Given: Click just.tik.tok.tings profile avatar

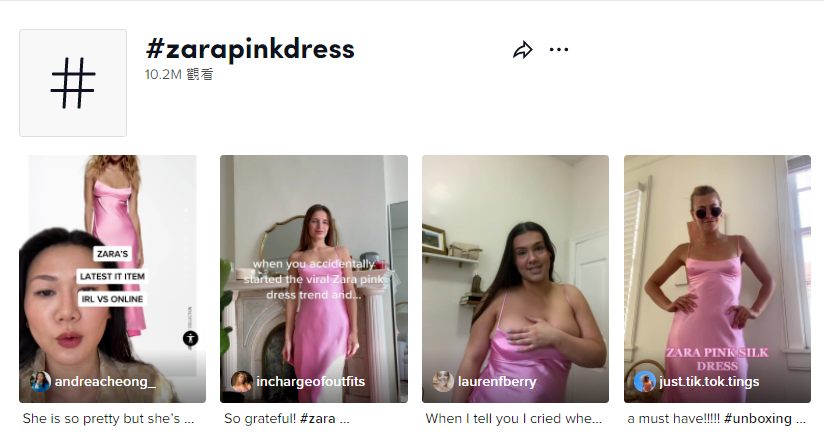Looking at the screenshot, I should pyautogui.click(x=645, y=381).
